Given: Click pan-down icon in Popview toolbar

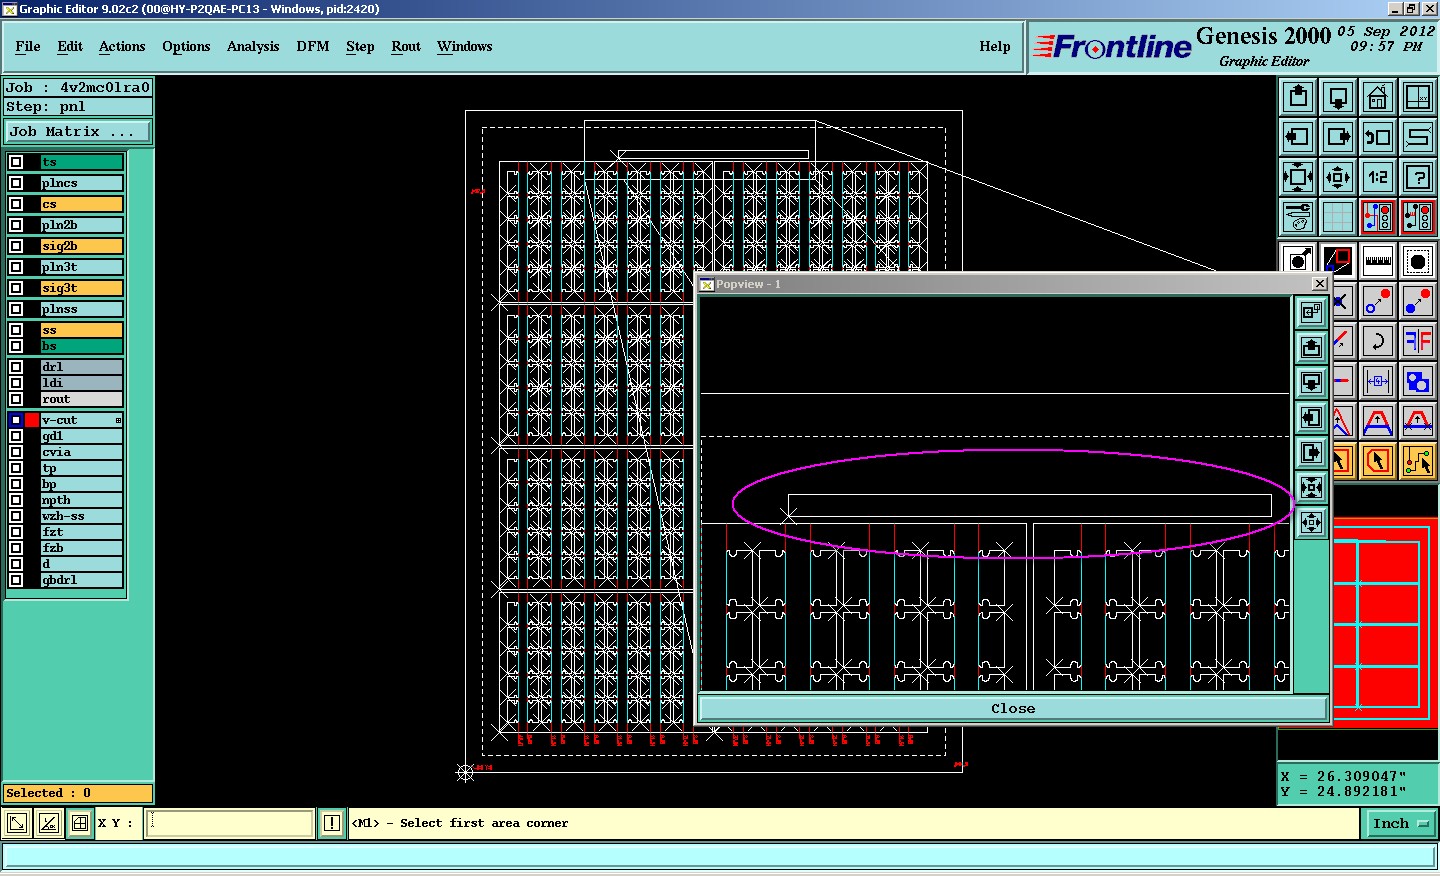Looking at the screenshot, I should point(1311,382).
